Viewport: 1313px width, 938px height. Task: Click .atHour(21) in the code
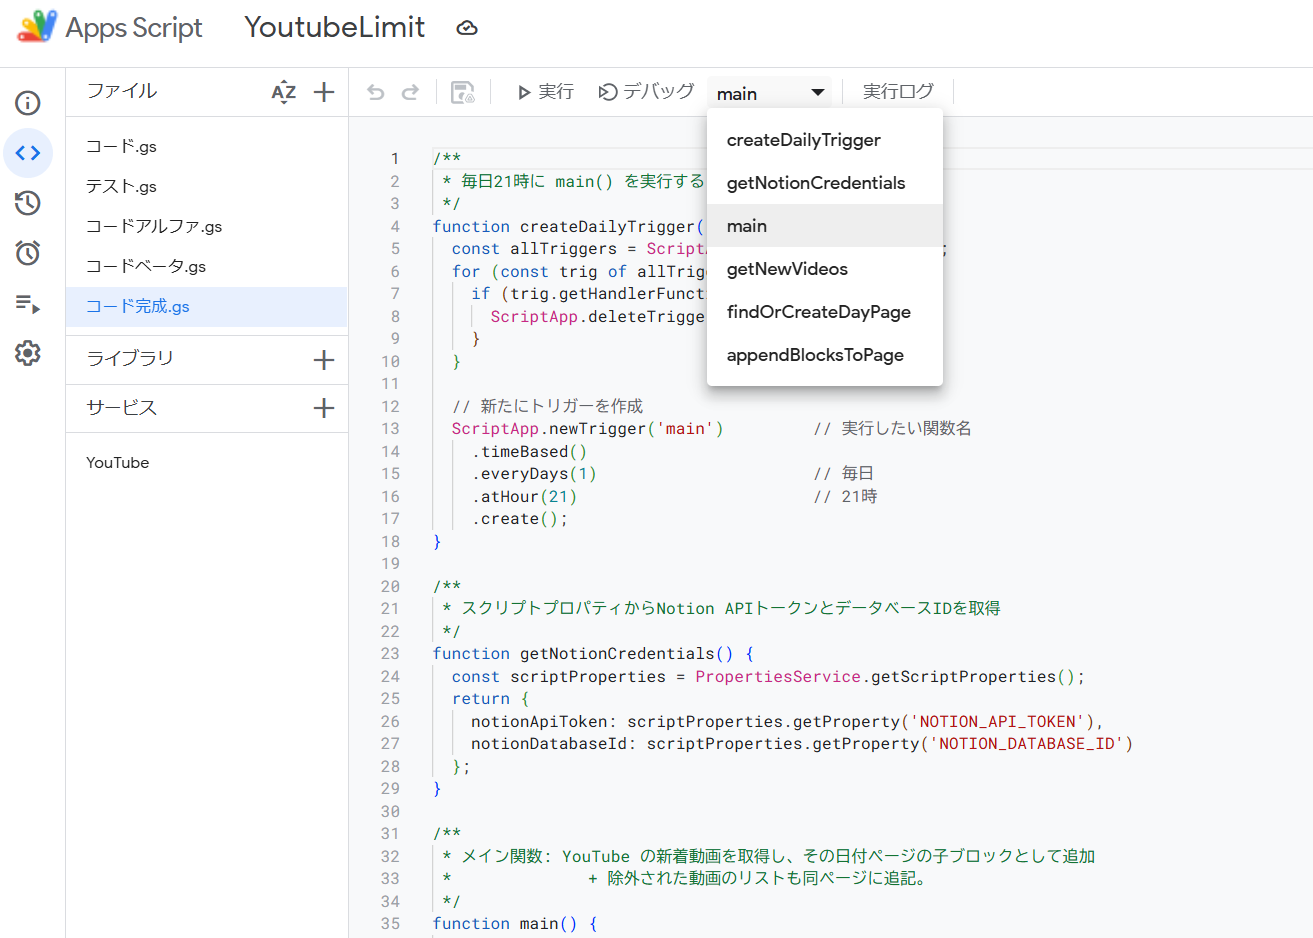click(x=524, y=497)
